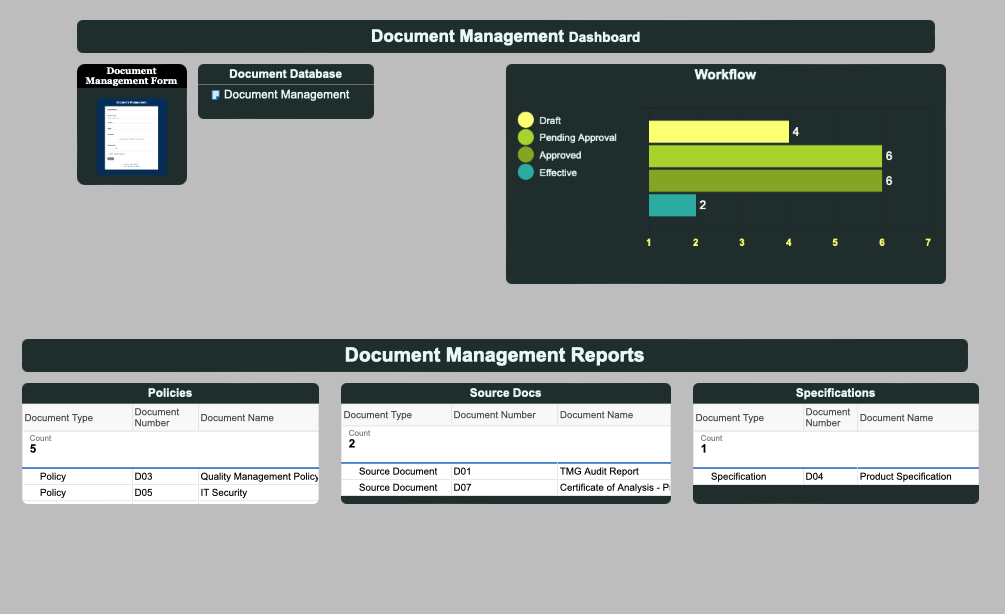Open the Product Specification row D04

coord(905,477)
